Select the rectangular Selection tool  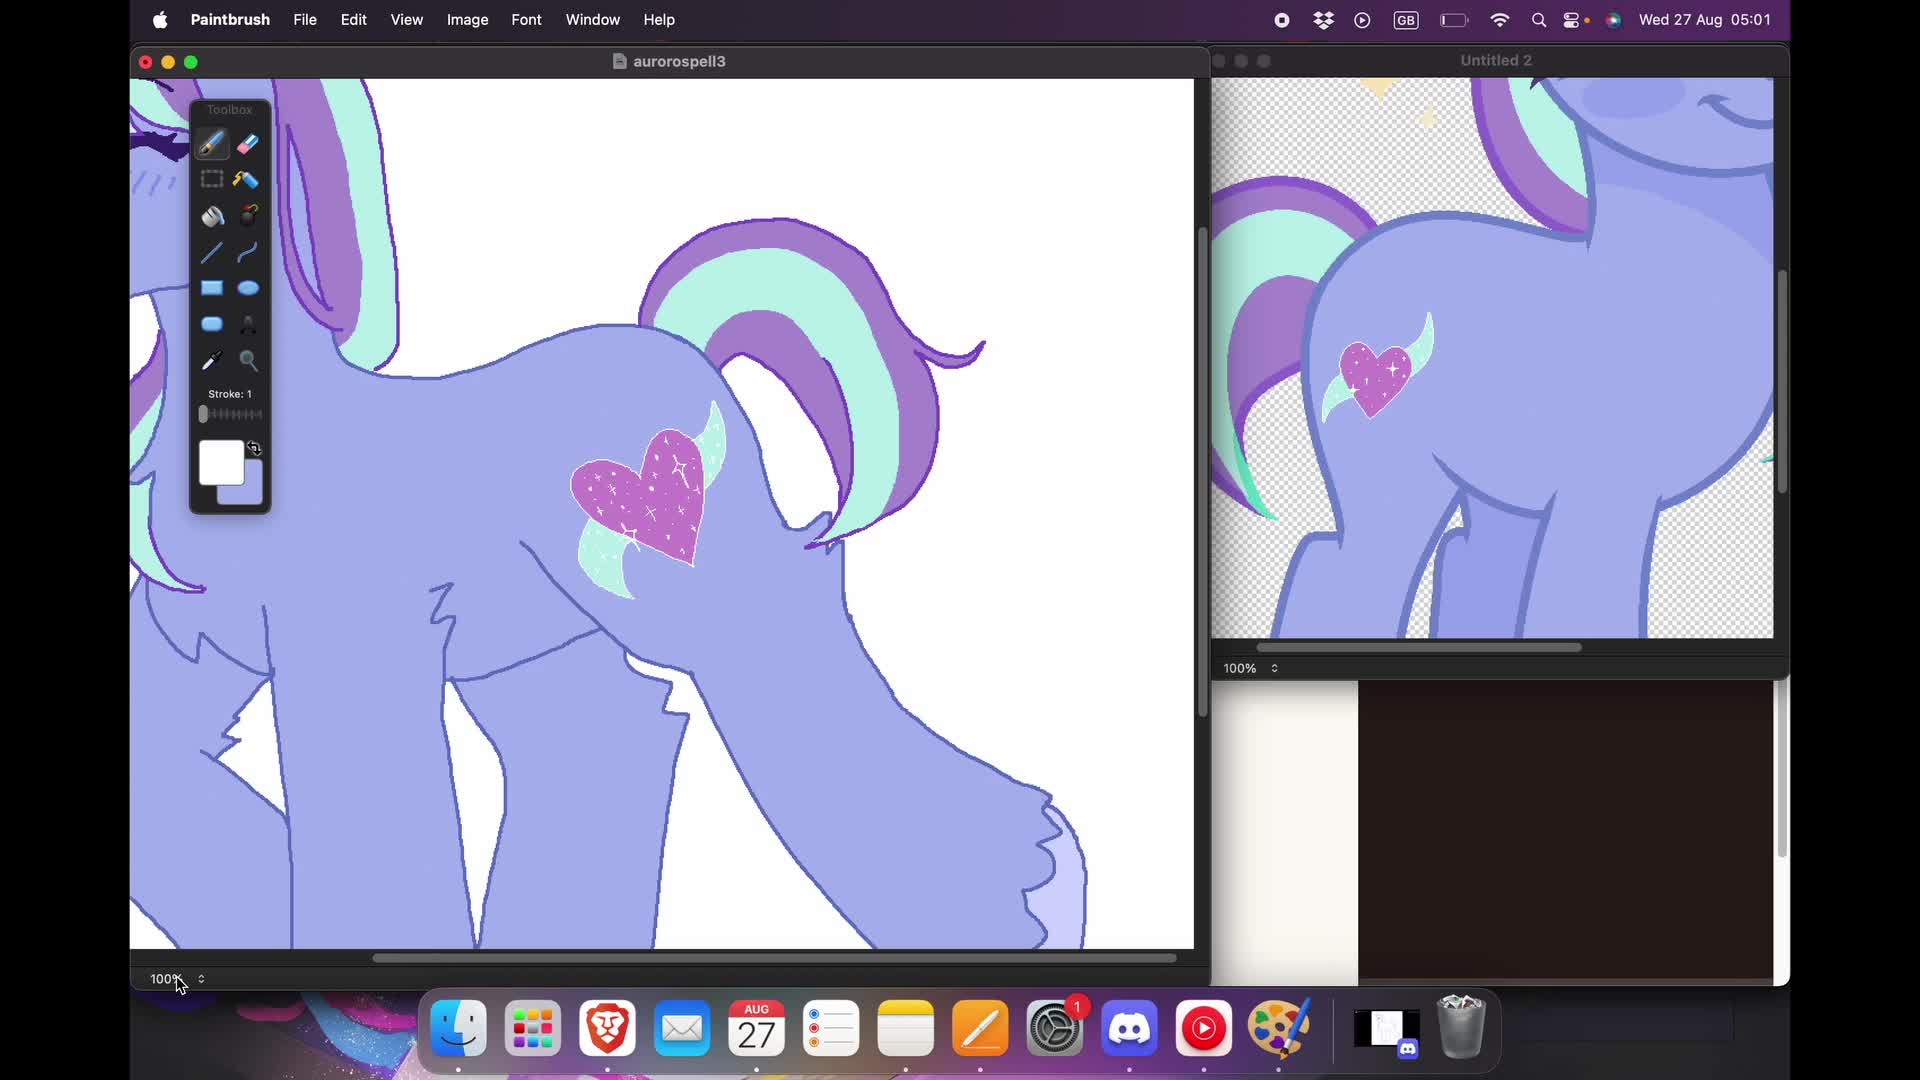pos(211,180)
